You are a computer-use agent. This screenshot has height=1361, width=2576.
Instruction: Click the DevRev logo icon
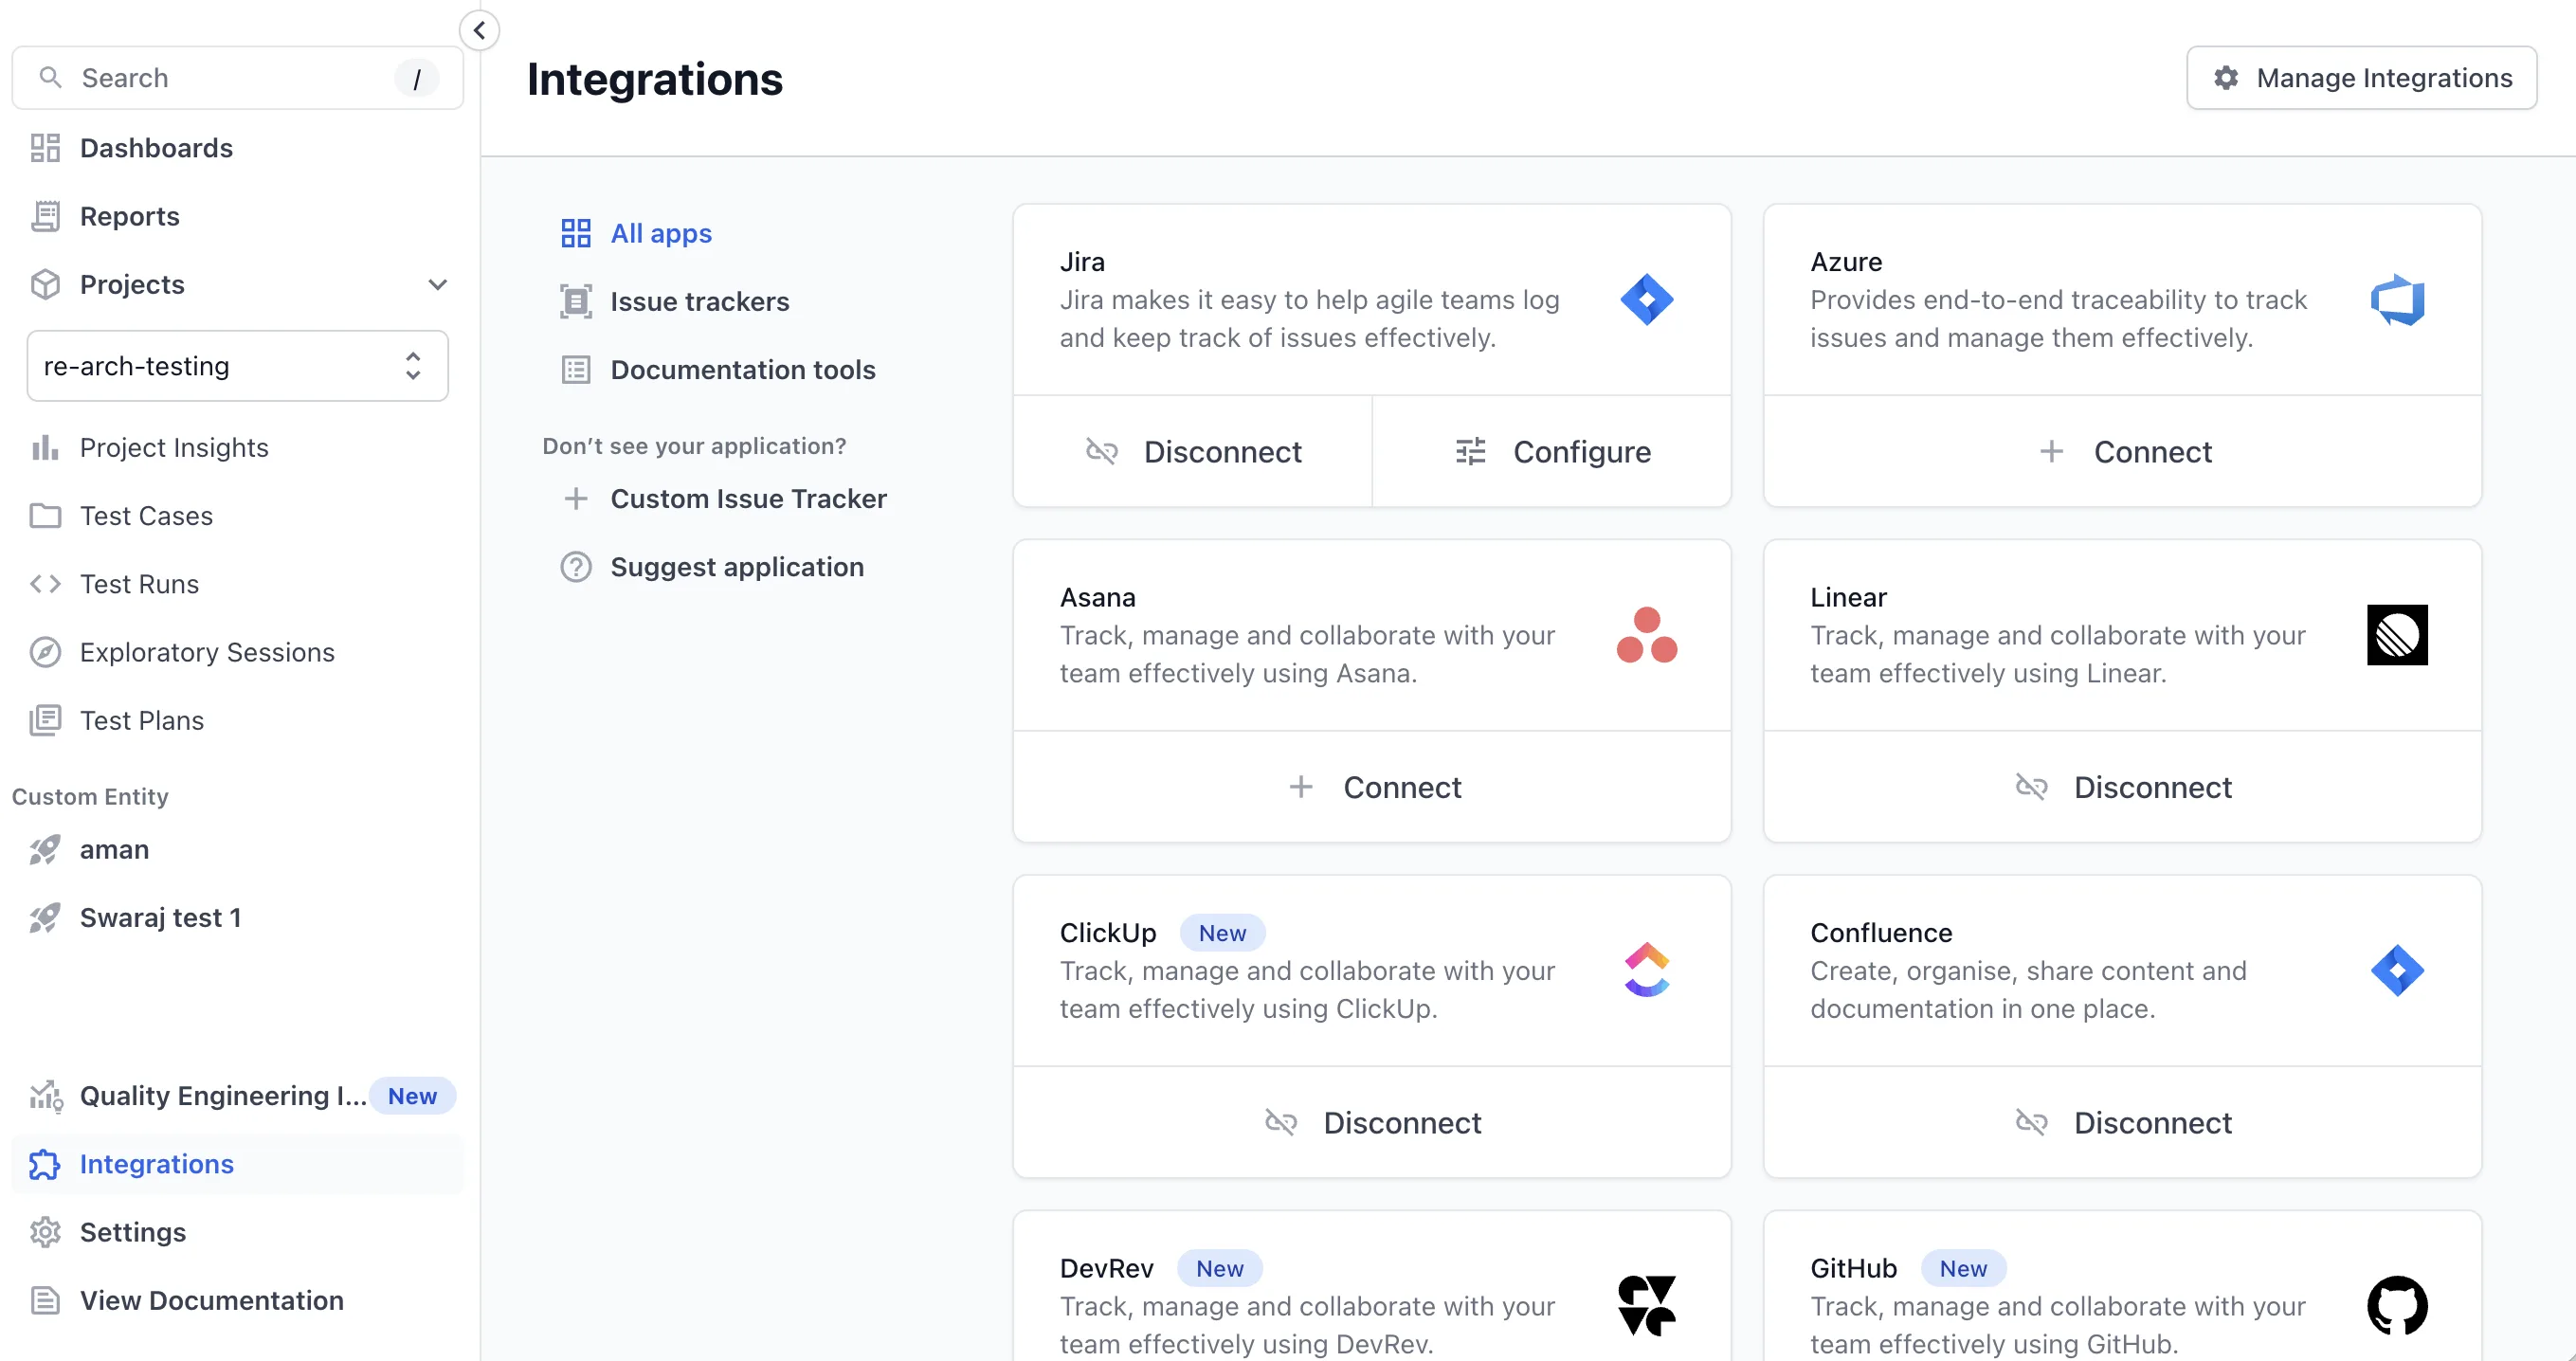1646,1305
